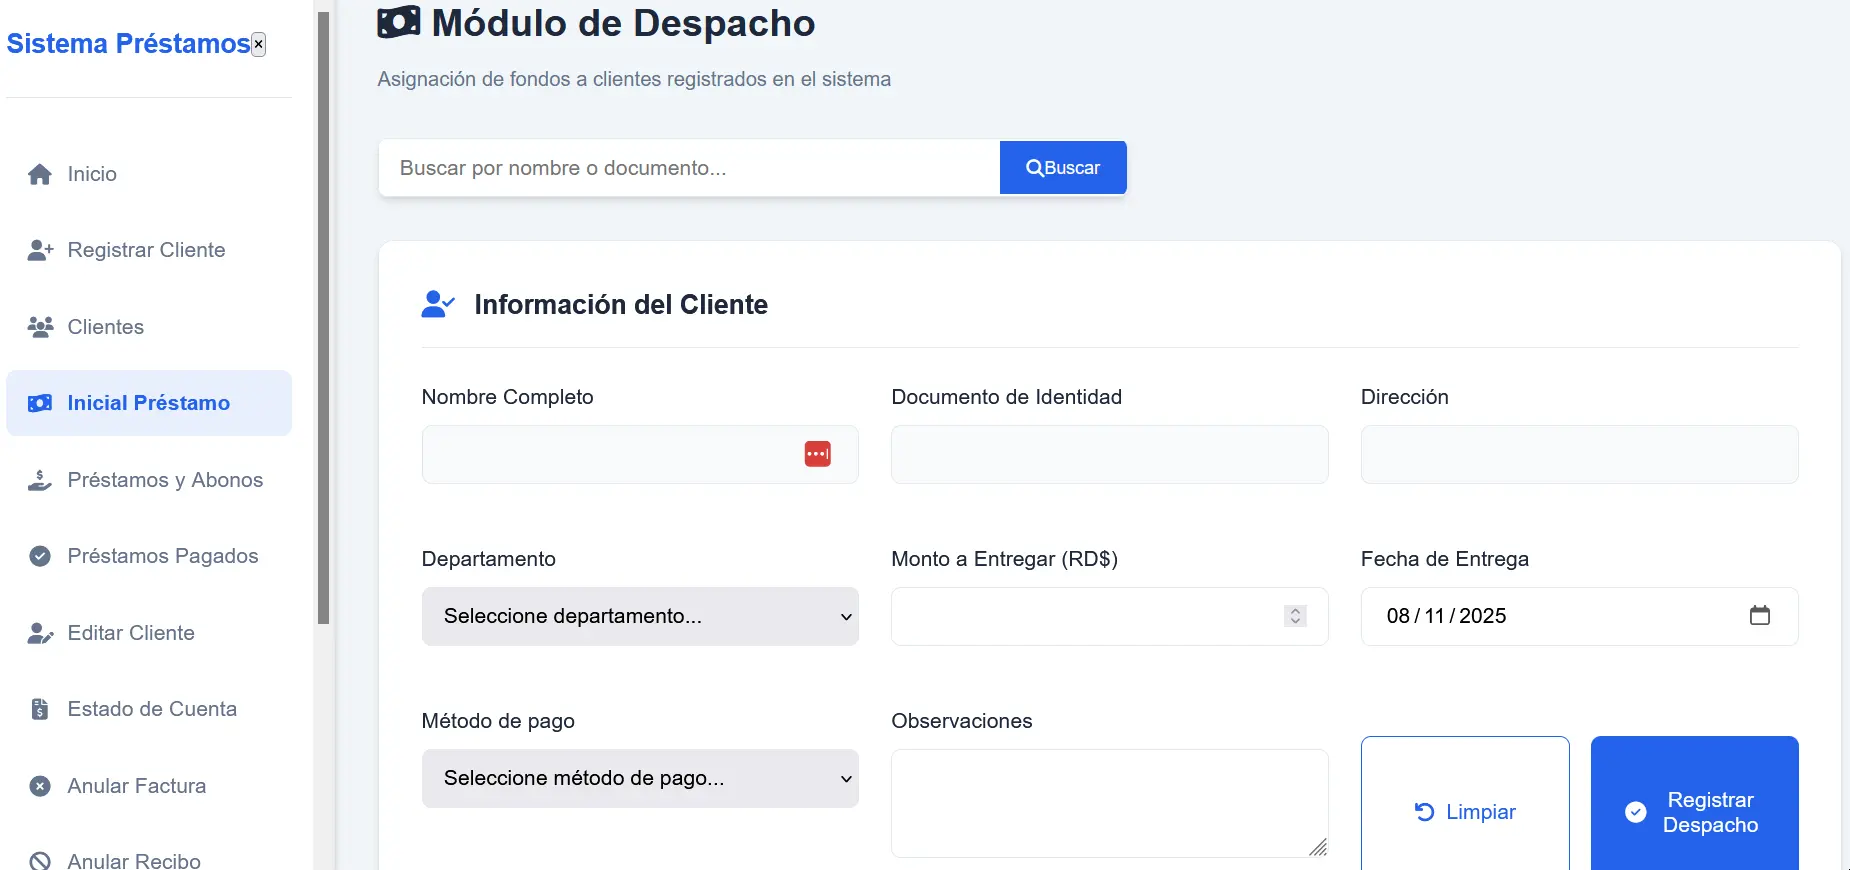1850x870 pixels.
Task: Open the Inicio menu item
Action: pos(149,174)
